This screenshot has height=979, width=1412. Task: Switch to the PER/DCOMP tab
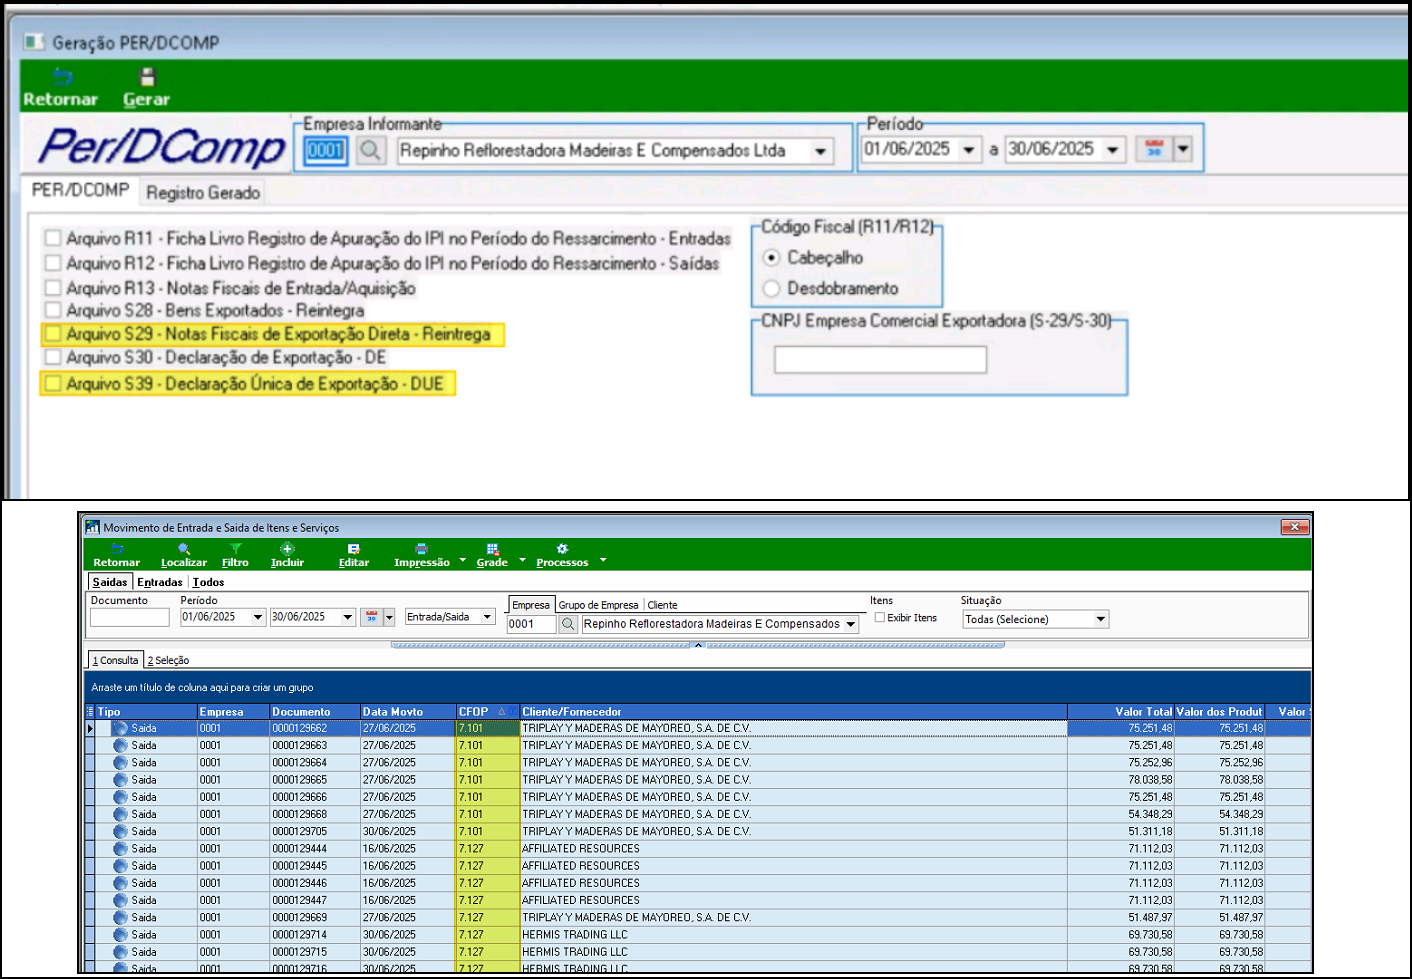(80, 190)
